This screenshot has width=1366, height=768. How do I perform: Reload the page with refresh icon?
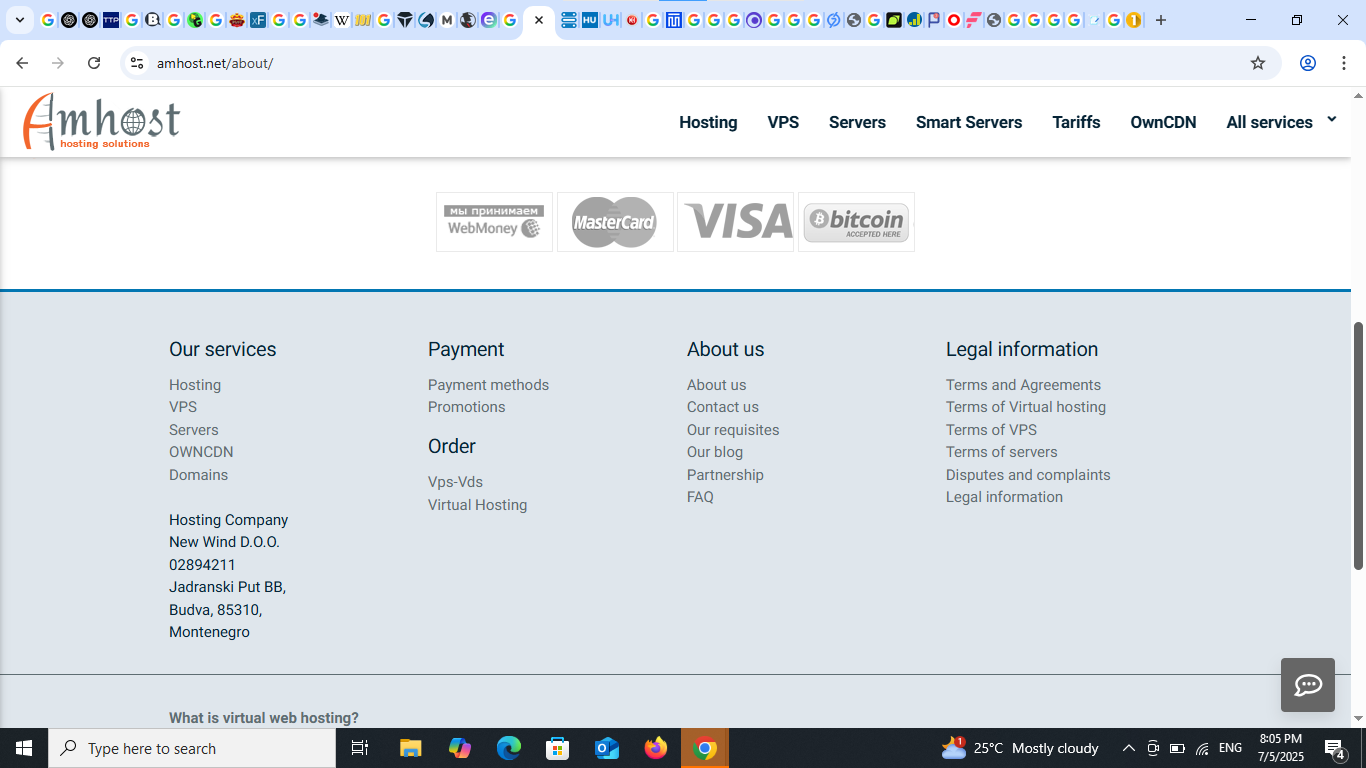pyautogui.click(x=94, y=63)
